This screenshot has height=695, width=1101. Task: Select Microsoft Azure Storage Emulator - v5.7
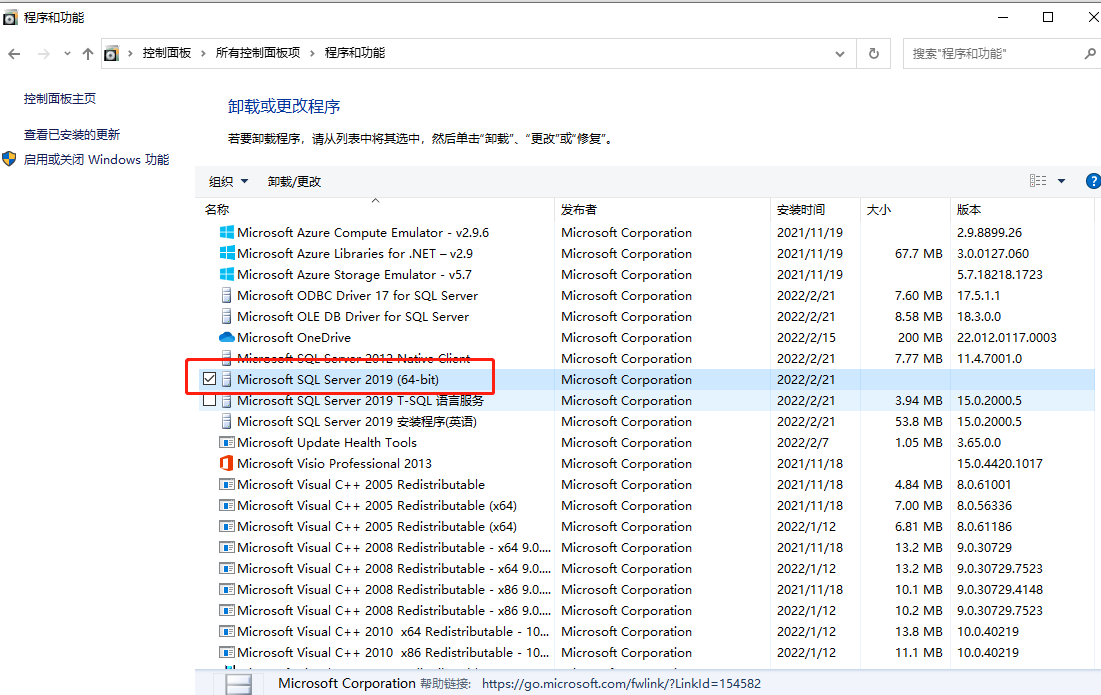coord(355,274)
